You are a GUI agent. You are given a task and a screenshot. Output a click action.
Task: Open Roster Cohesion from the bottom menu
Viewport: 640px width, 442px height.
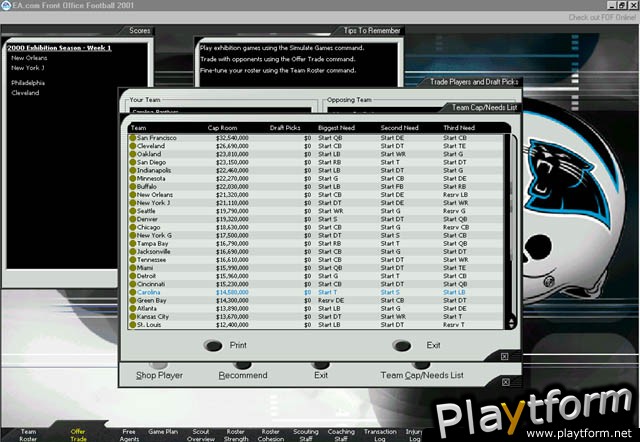coord(271,435)
